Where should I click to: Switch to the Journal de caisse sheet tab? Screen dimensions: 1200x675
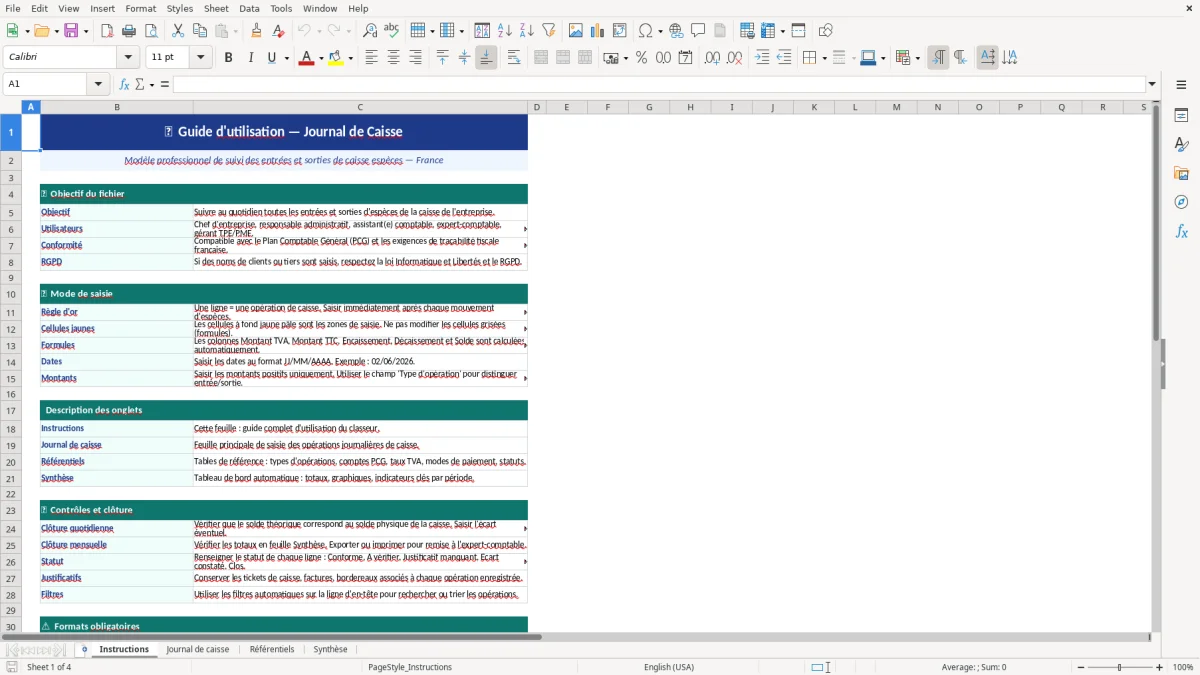[x=198, y=649]
